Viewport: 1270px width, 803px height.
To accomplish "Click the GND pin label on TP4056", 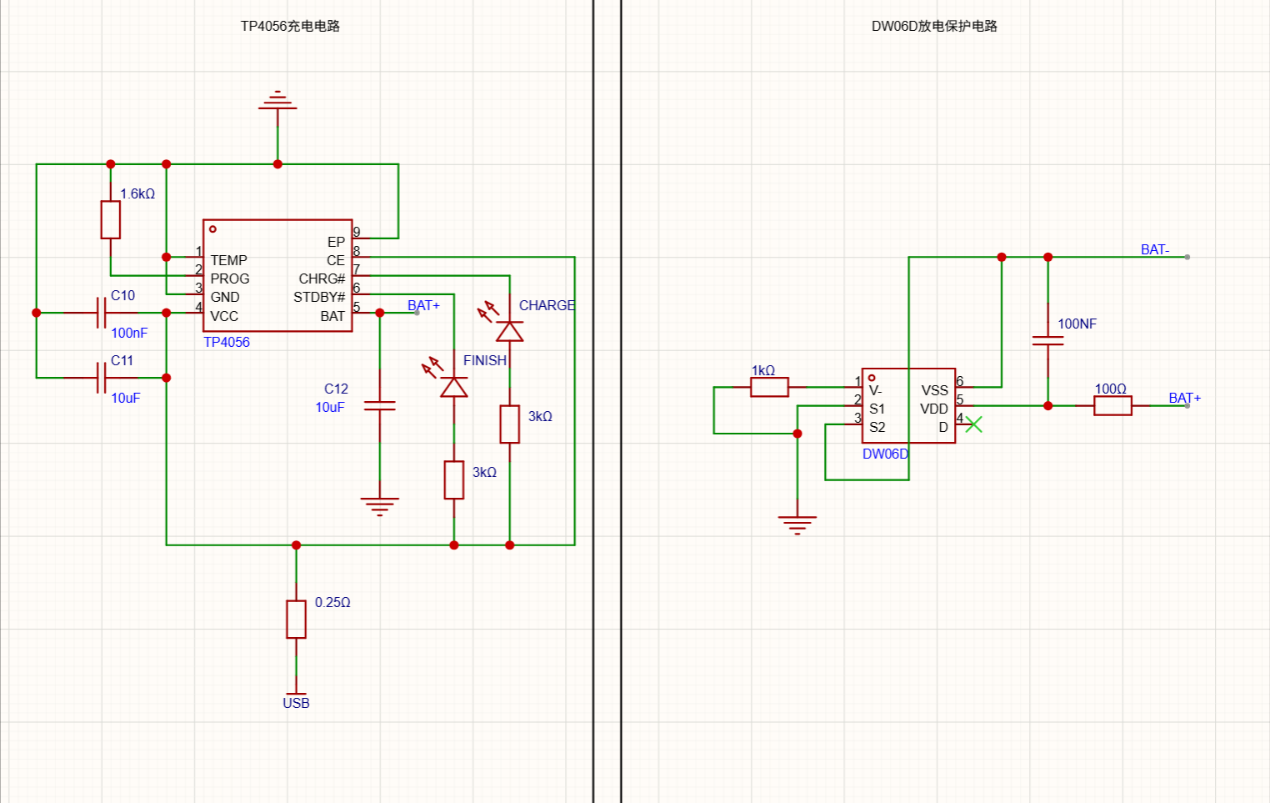I will click(x=225, y=297).
